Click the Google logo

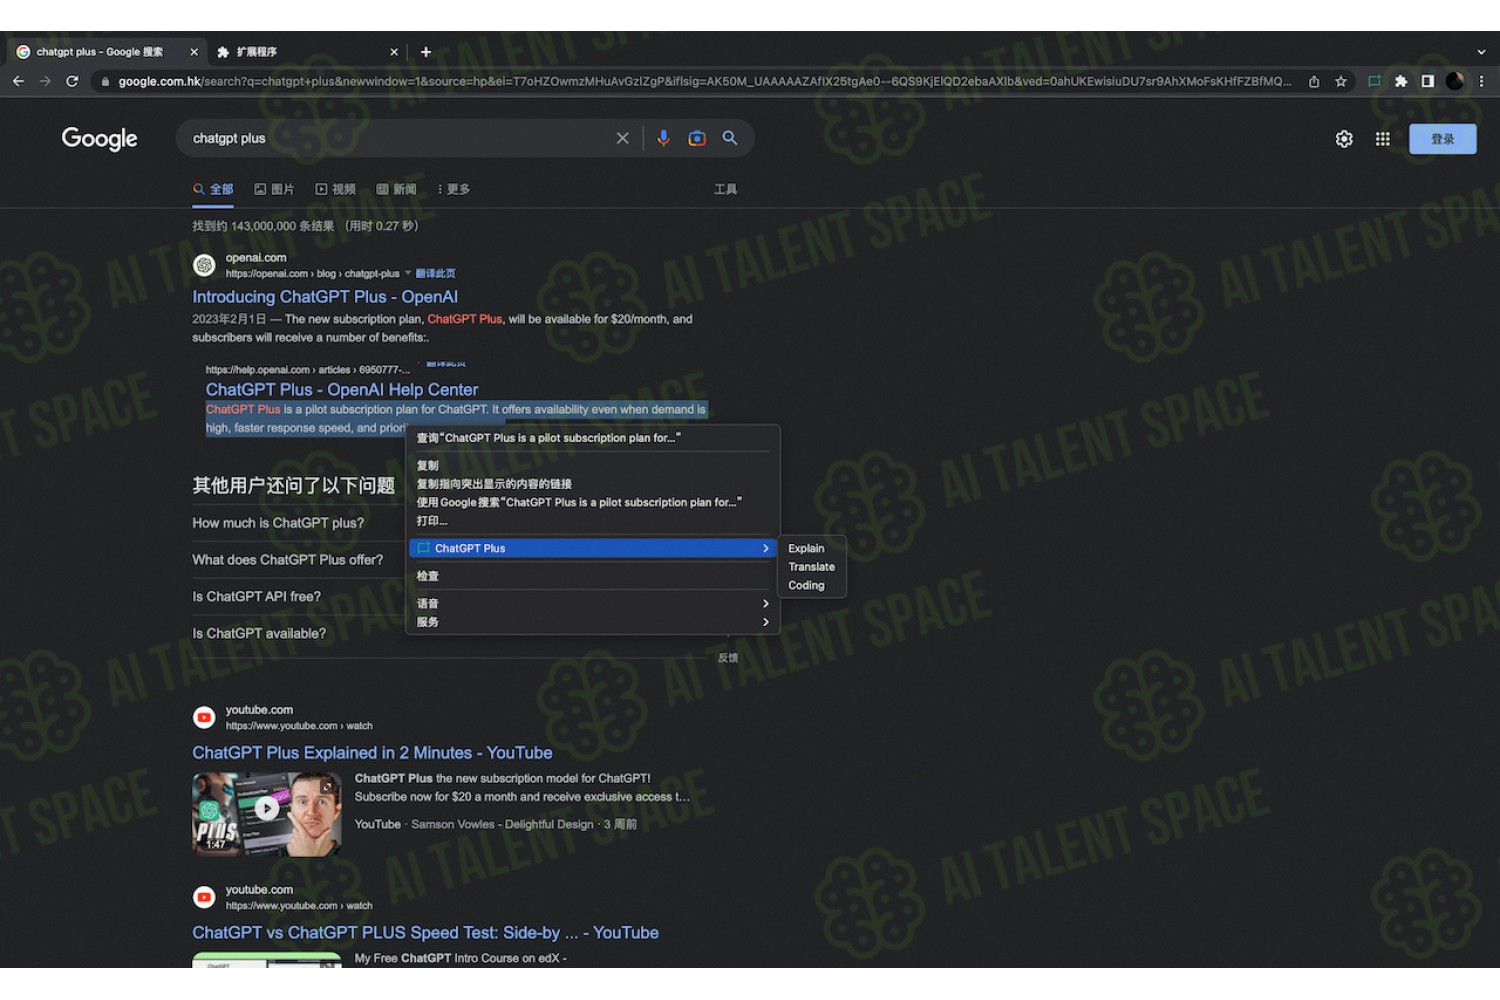[x=99, y=138]
